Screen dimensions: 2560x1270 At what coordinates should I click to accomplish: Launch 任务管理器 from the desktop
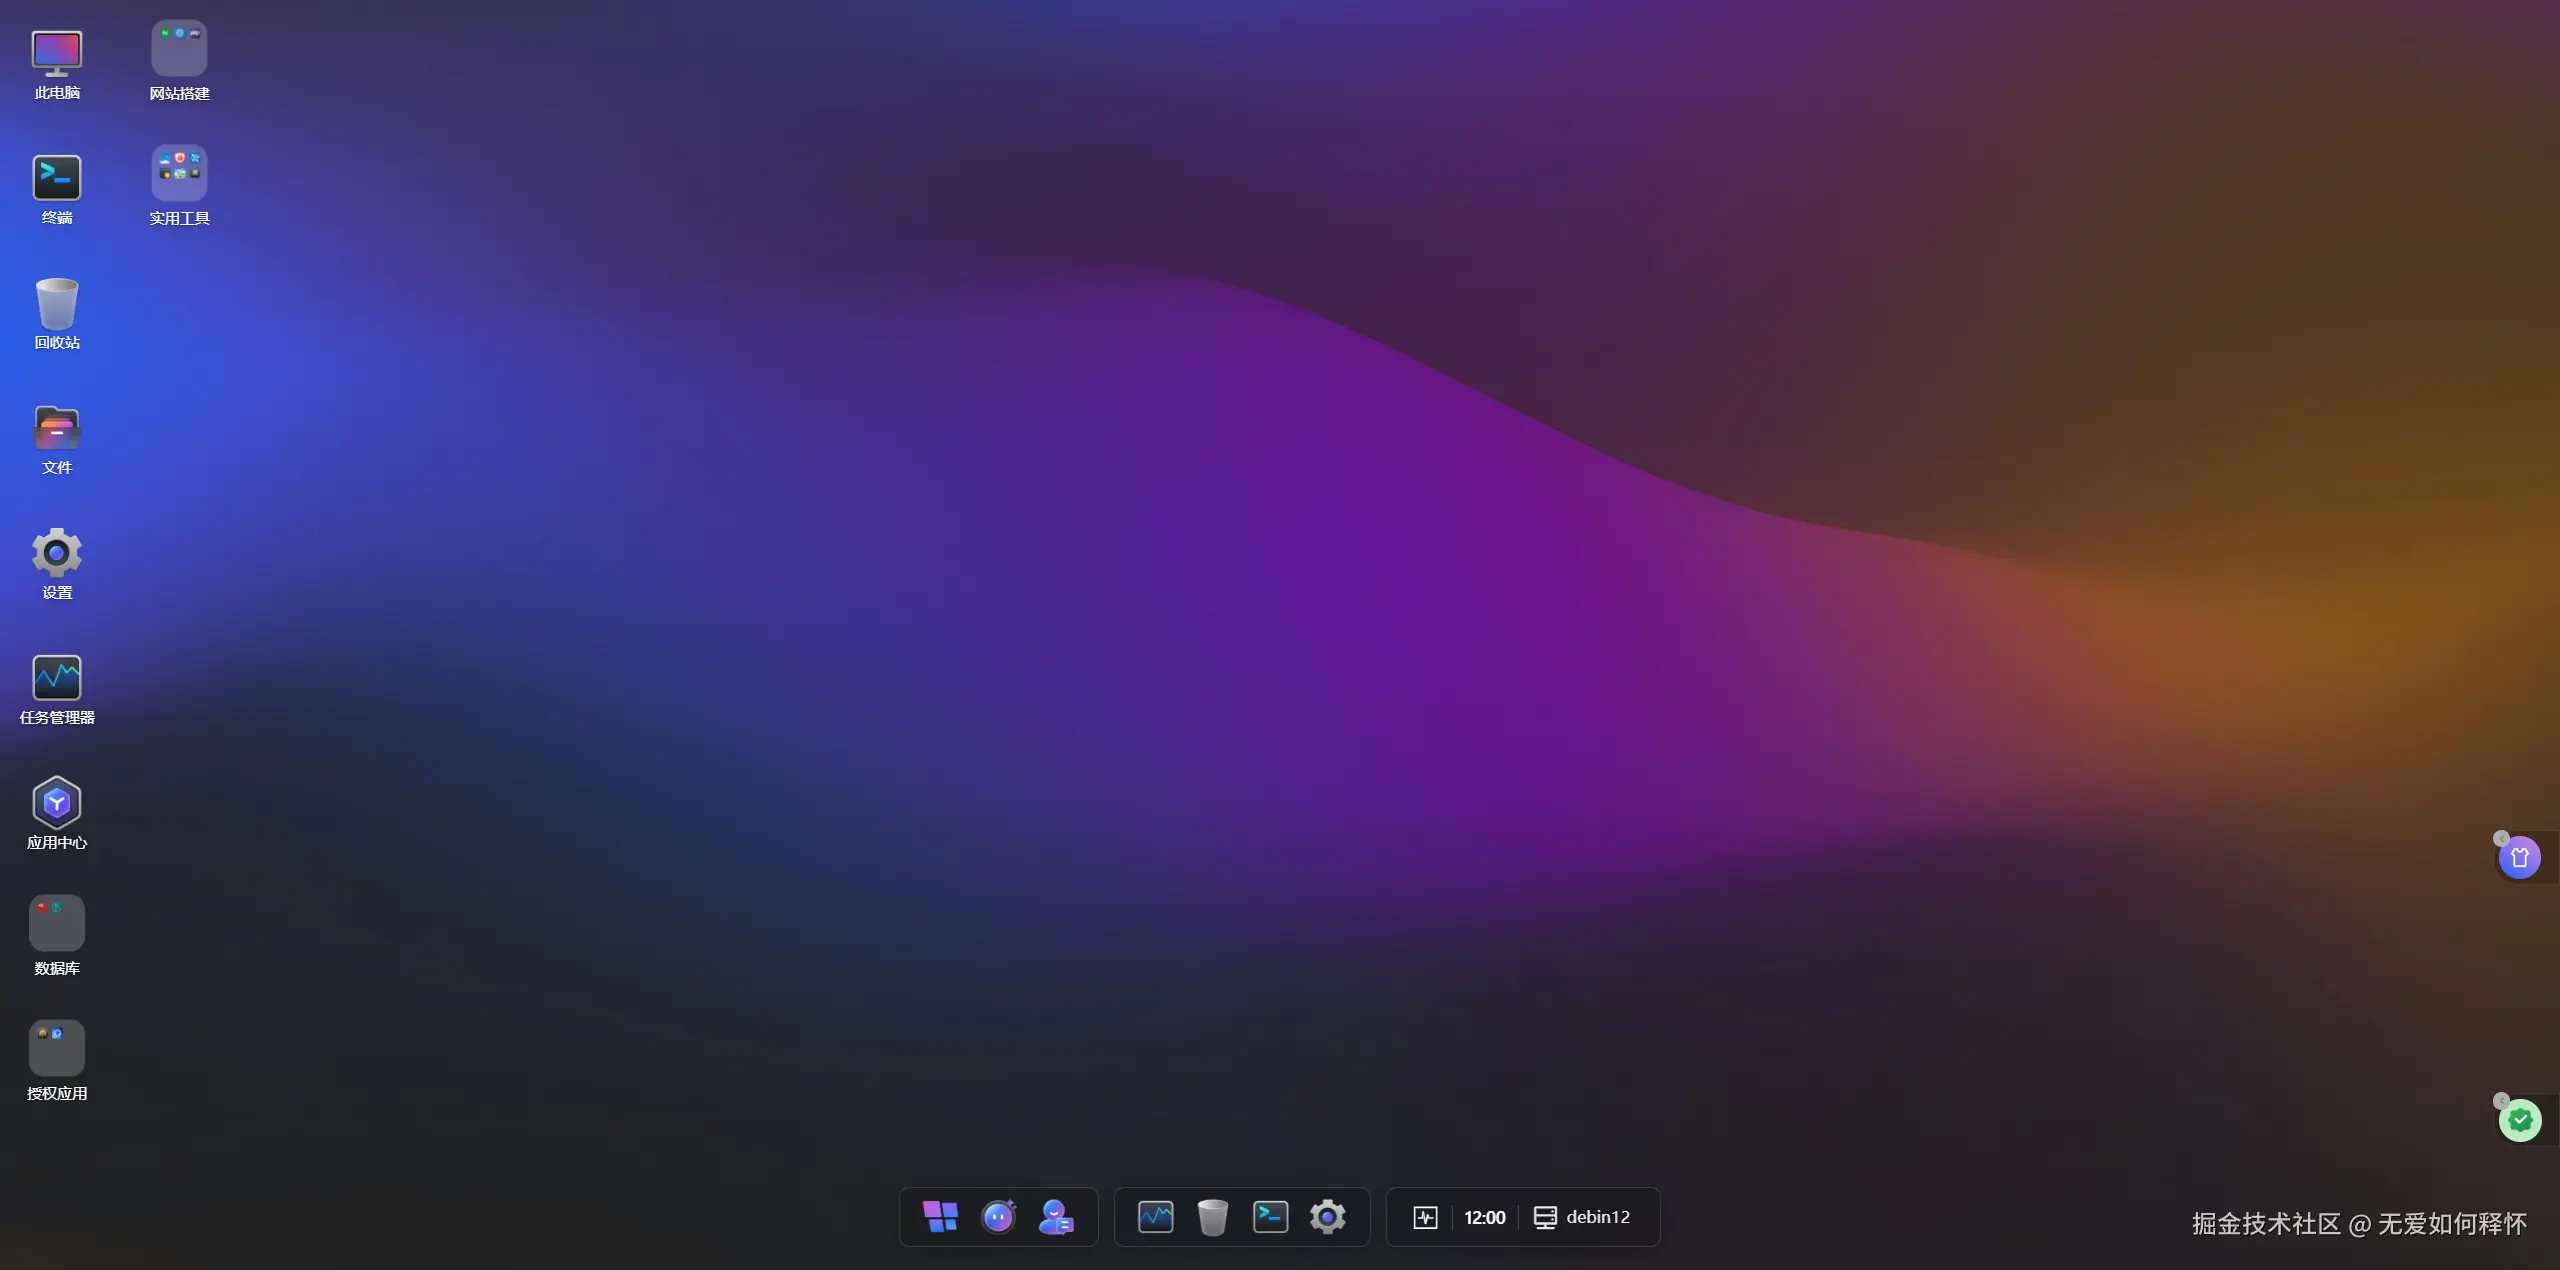[57, 678]
